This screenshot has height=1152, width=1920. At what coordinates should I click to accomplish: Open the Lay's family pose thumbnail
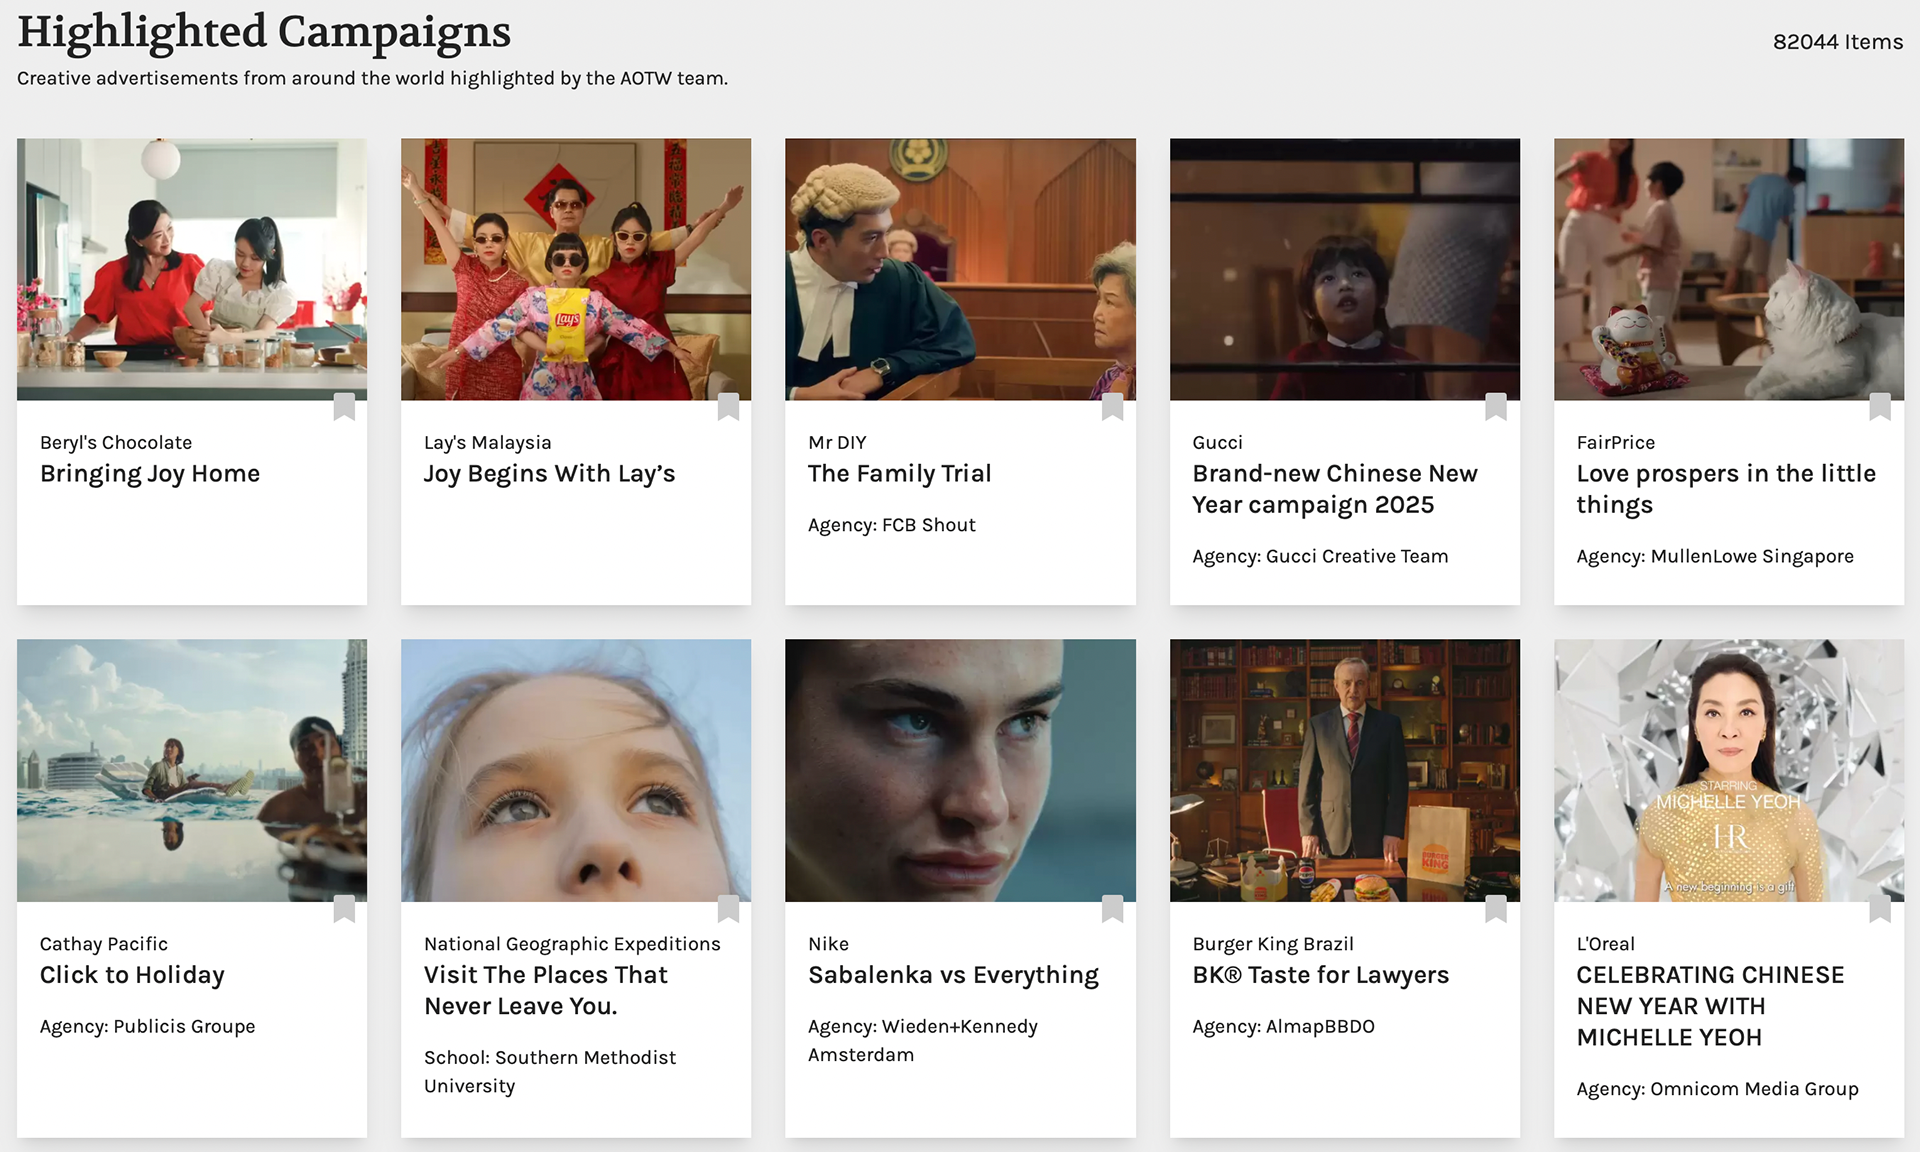click(576, 269)
